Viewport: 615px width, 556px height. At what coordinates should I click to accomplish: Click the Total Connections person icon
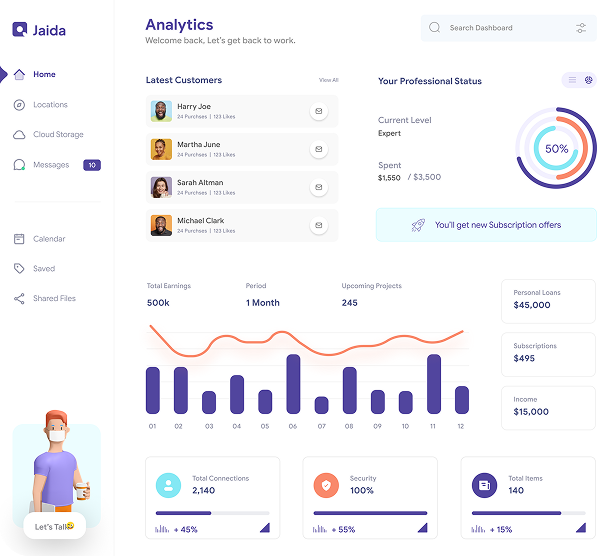click(x=169, y=485)
